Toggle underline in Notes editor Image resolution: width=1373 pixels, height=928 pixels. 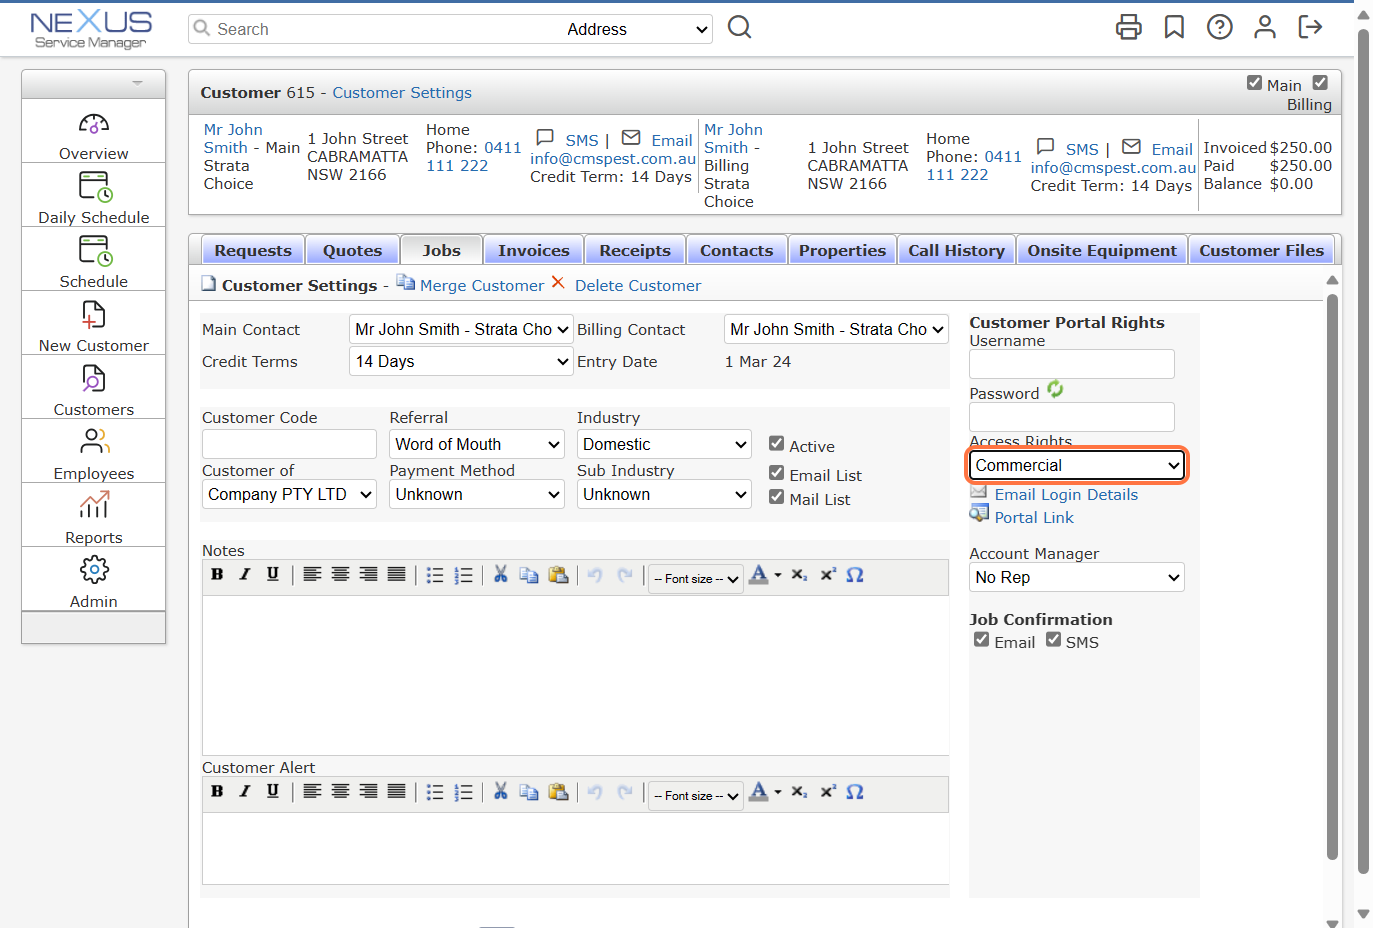pyautogui.click(x=273, y=574)
